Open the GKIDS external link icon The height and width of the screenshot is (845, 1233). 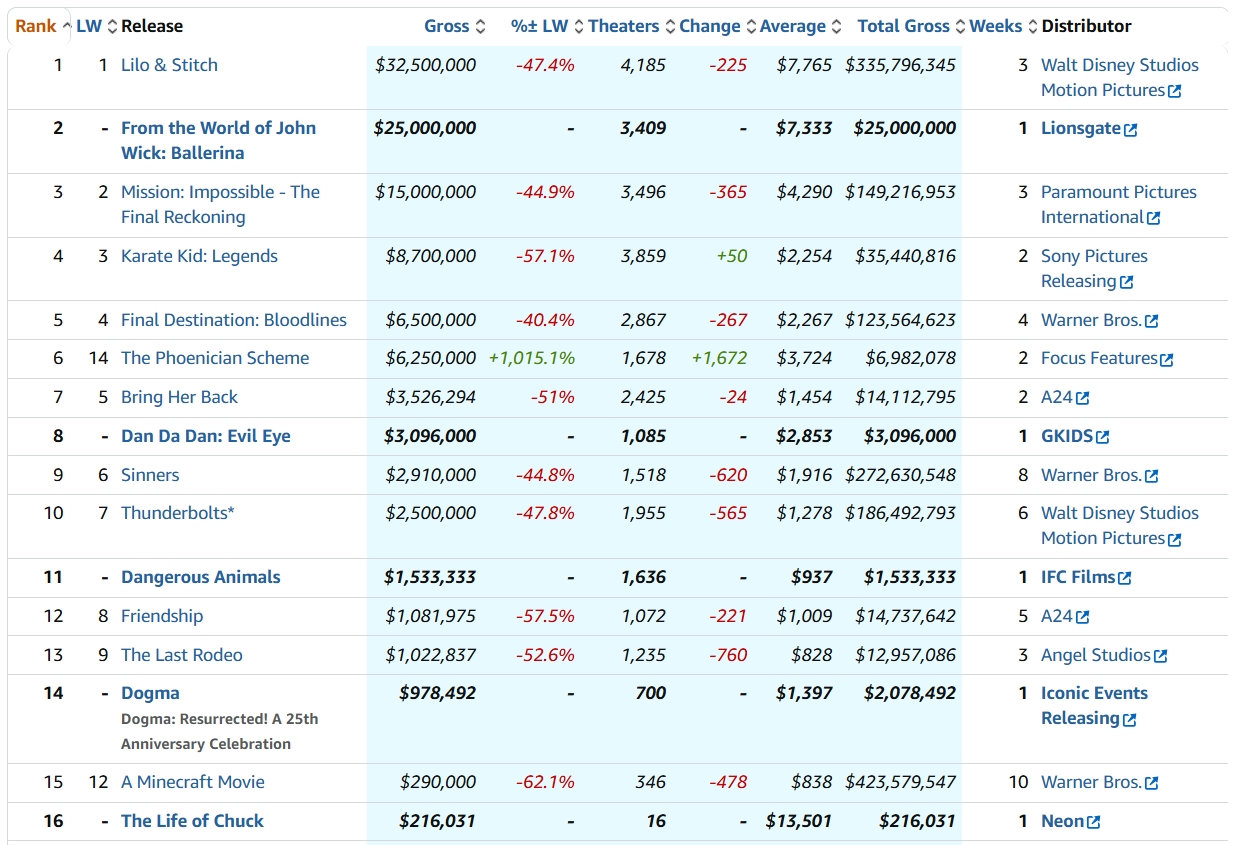1103,437
